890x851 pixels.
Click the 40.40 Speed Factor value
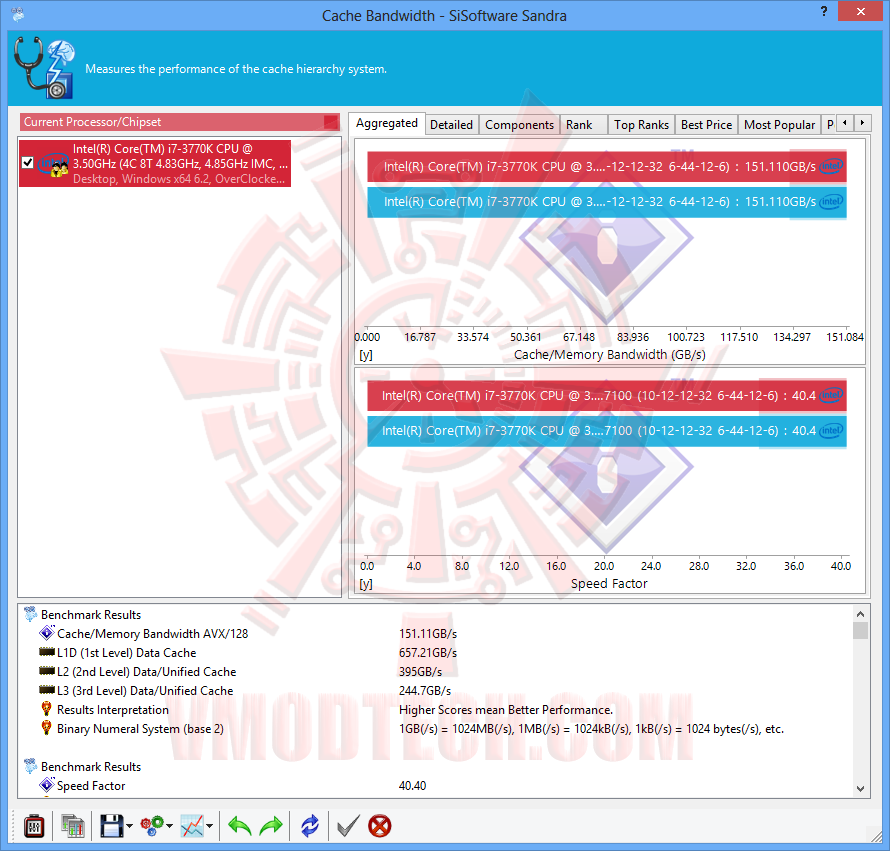click(x=413, y=786)
